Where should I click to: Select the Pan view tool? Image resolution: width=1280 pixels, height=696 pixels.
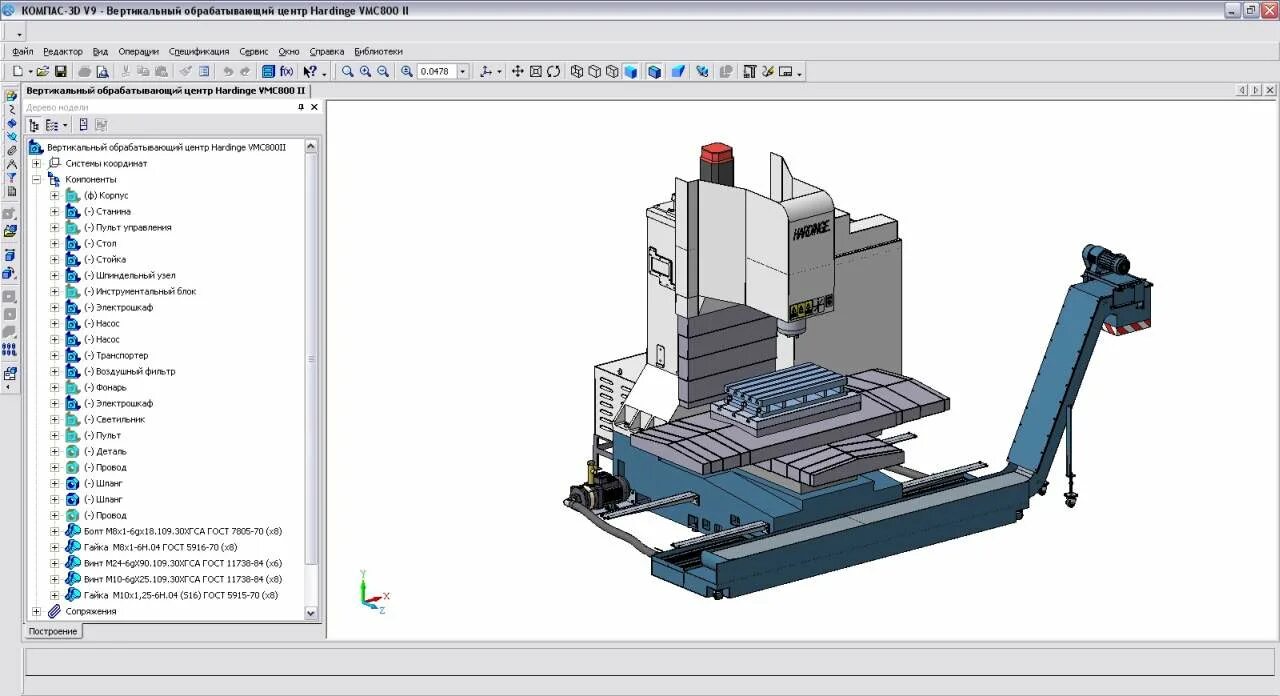pos(517,71)
